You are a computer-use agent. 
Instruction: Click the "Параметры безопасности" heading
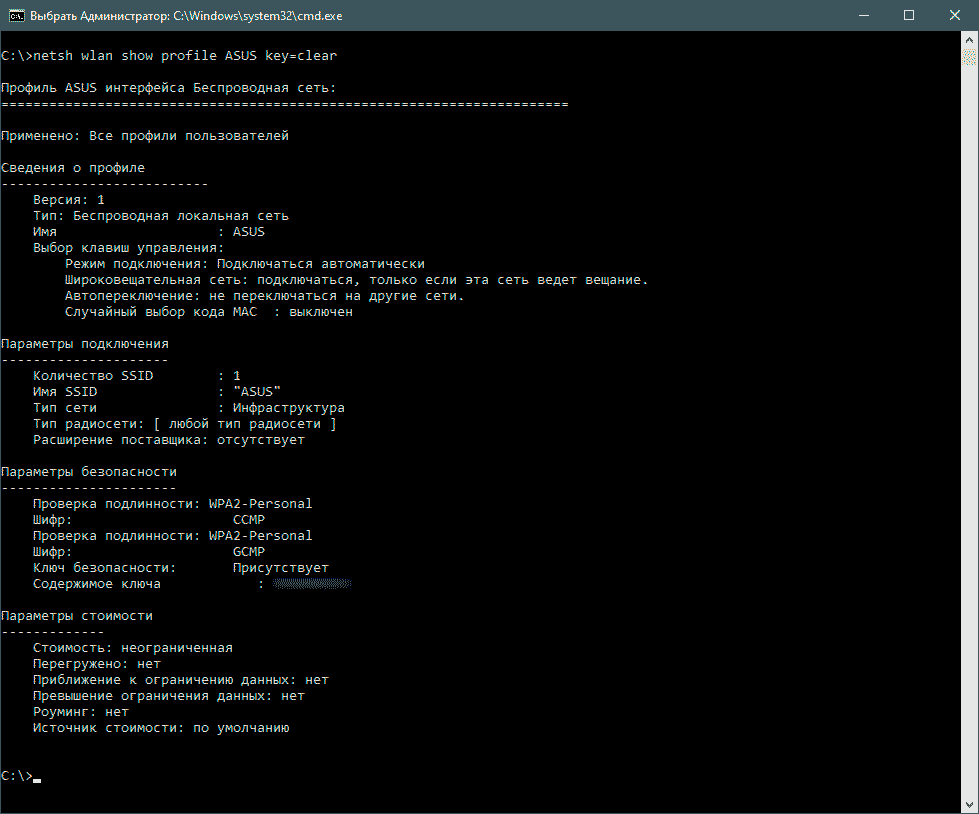click(x=89, y=472)
